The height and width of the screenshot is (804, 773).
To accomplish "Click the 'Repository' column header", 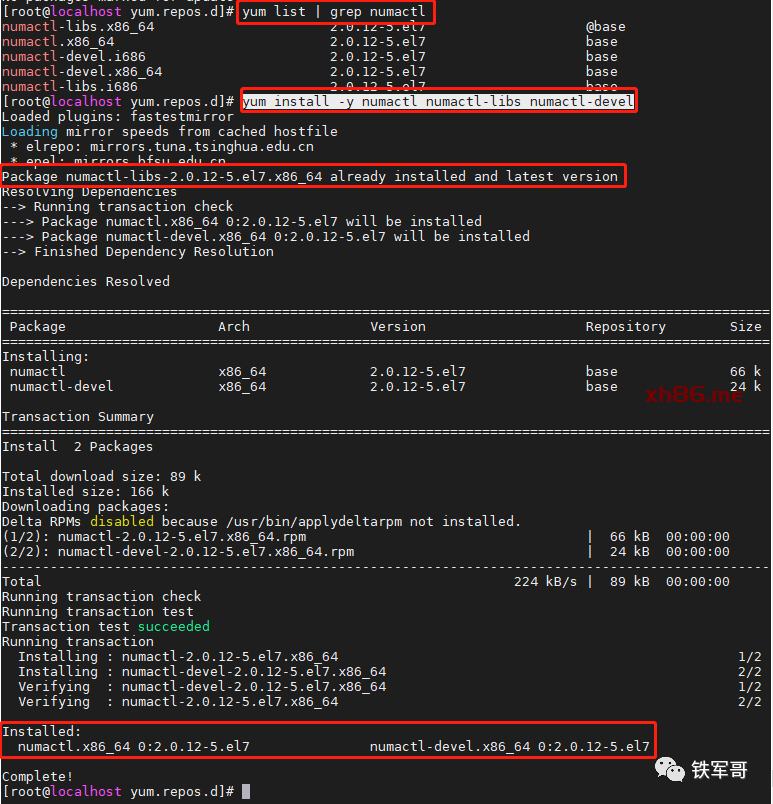I will point(625,327).
